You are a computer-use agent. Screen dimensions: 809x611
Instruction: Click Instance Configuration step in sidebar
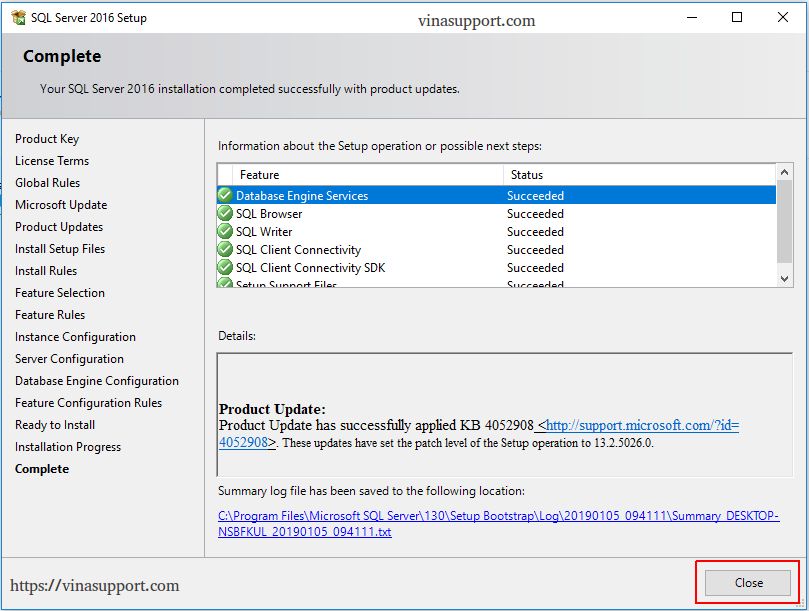[75, 337]
